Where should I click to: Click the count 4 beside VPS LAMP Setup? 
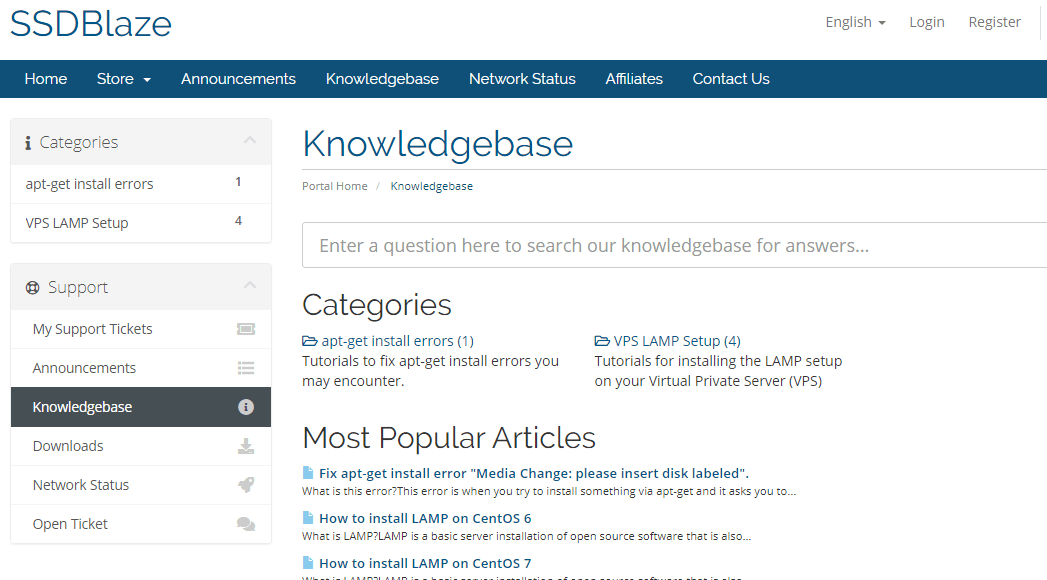[x=238, y=221]
